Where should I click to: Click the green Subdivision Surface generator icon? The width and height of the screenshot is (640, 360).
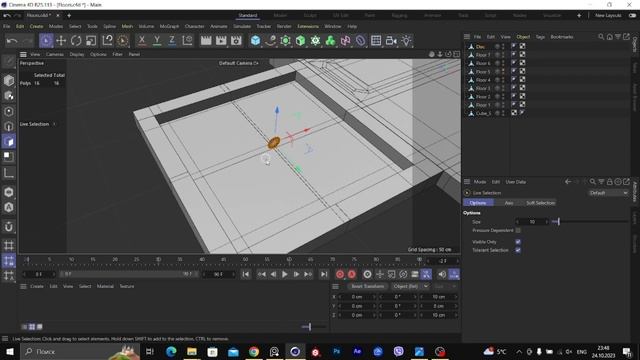pos(285,40)
